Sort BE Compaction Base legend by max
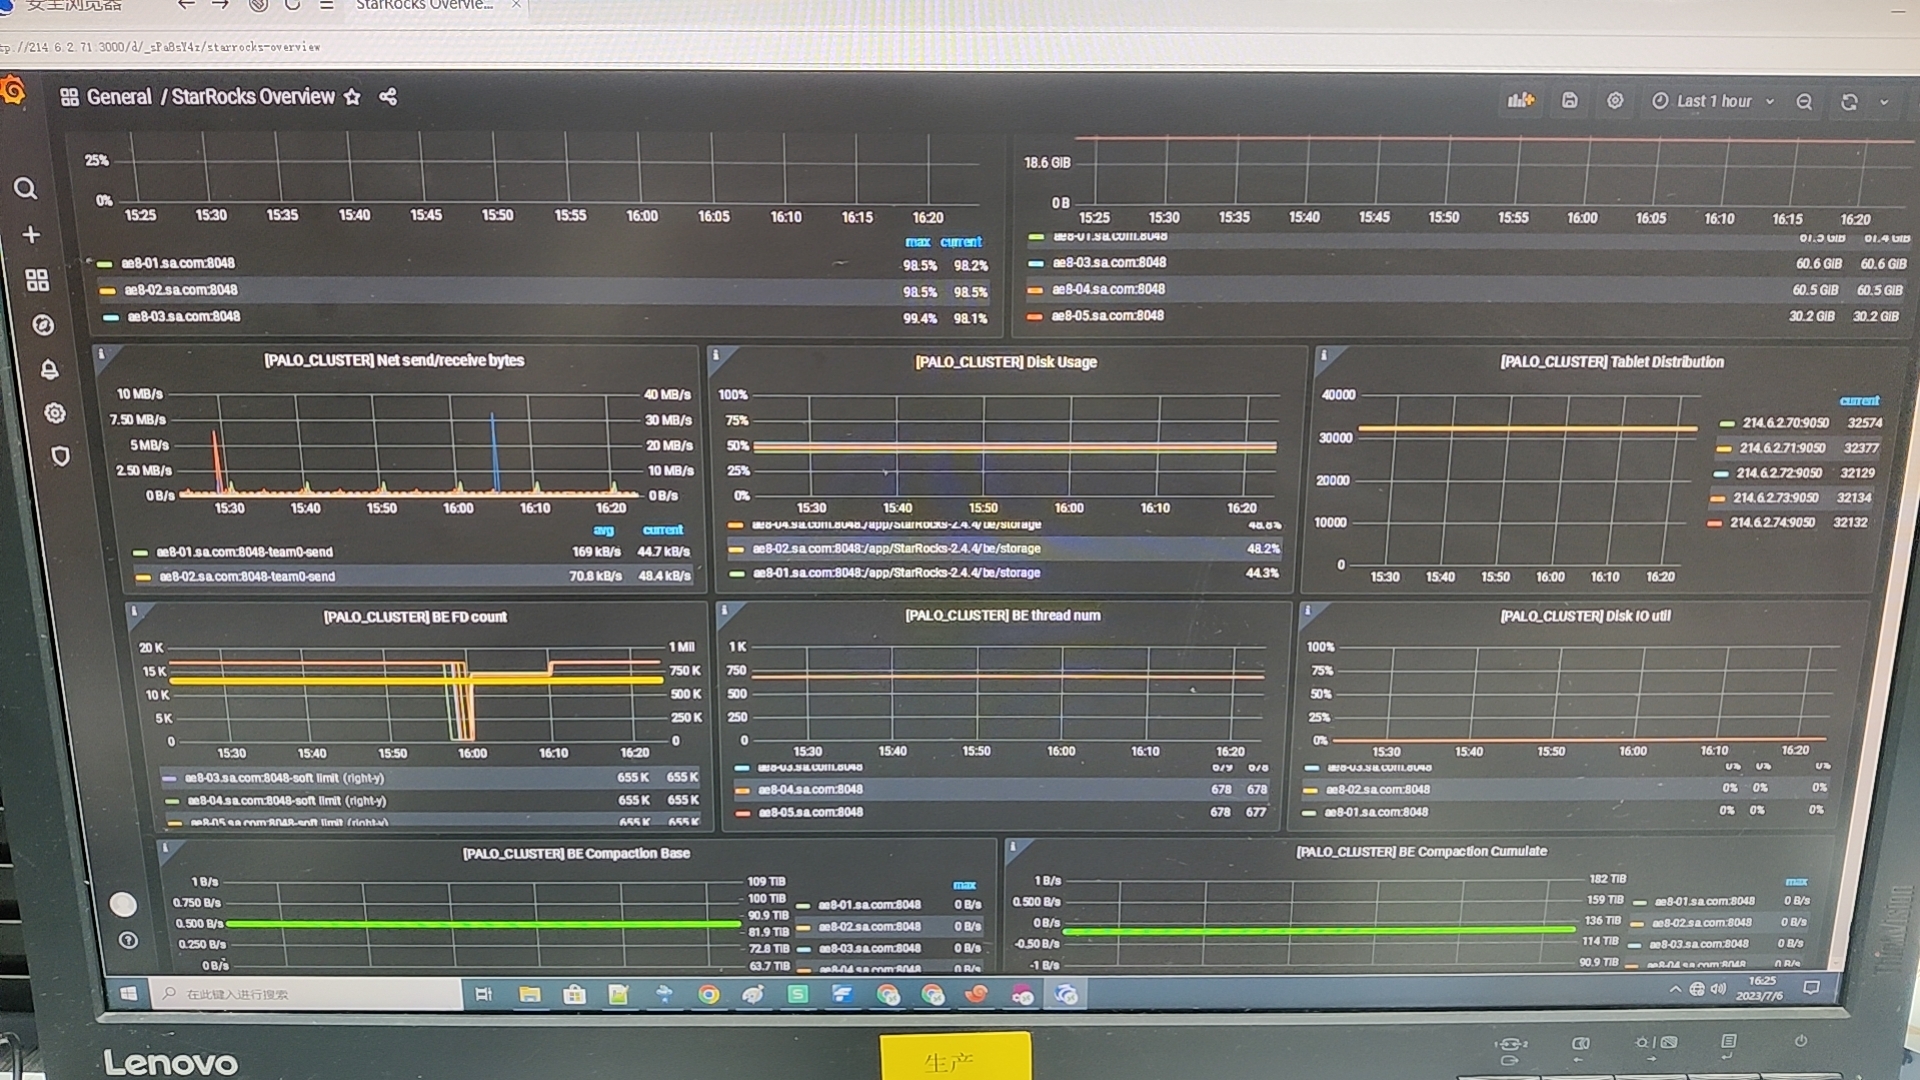The height and width of the screenshot is (1080, 1920). (964, 886)
